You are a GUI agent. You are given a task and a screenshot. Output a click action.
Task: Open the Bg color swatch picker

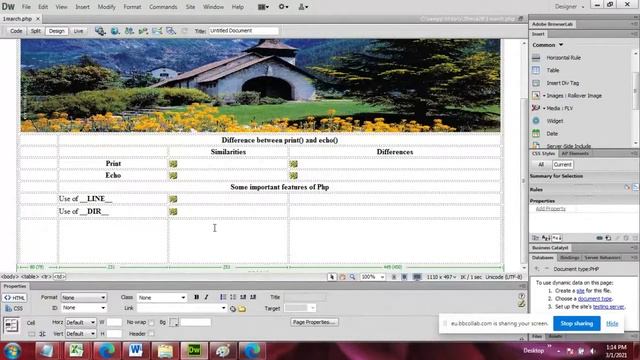click(173, 322)
